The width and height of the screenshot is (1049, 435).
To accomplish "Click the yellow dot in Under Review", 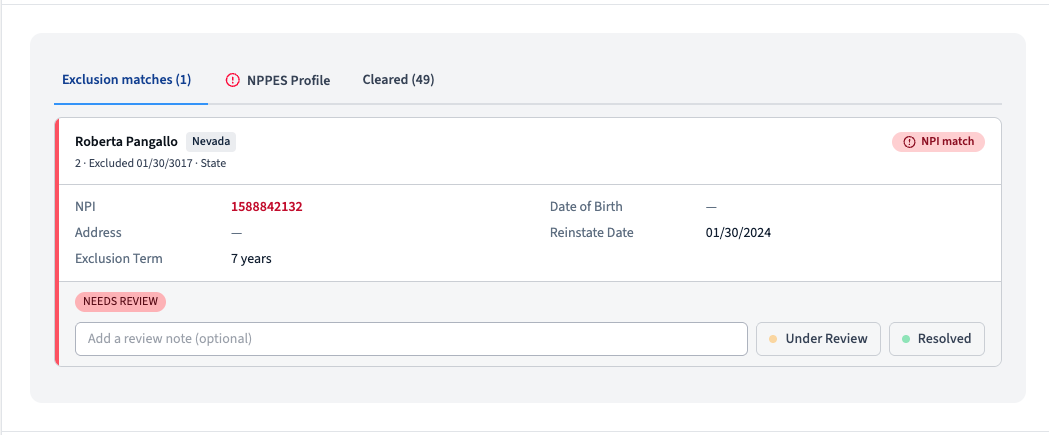I will [773, 339].
